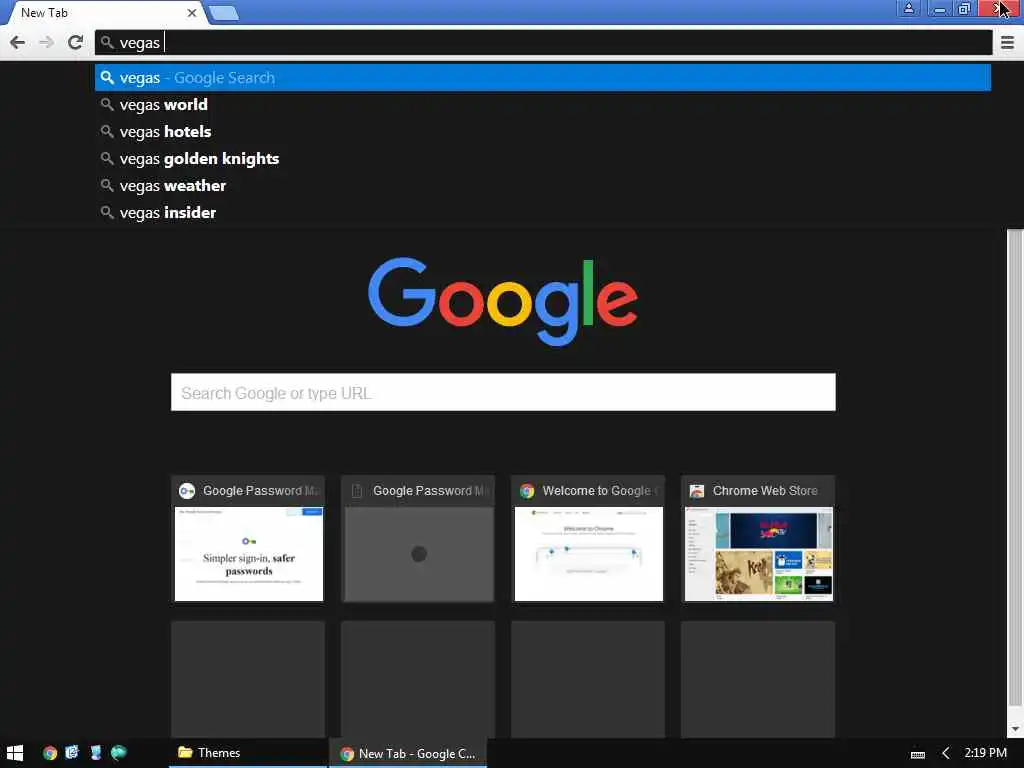Click the green globe pinned taskbar icon
Image resolution: width=1024 pixels, height=768 pixels.
(119, 752)
